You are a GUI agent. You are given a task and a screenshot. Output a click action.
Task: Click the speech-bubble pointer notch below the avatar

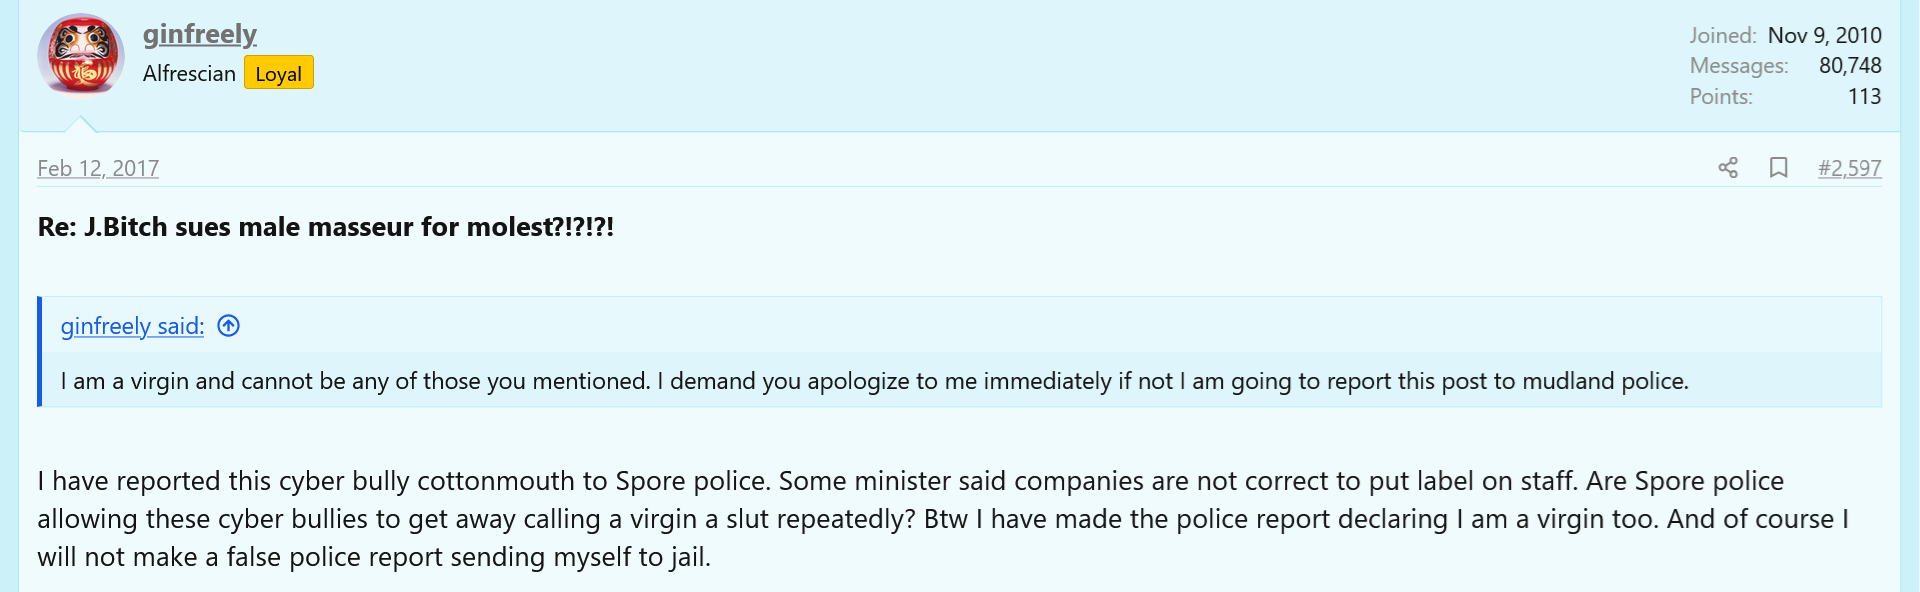click(x=81, y=124)
